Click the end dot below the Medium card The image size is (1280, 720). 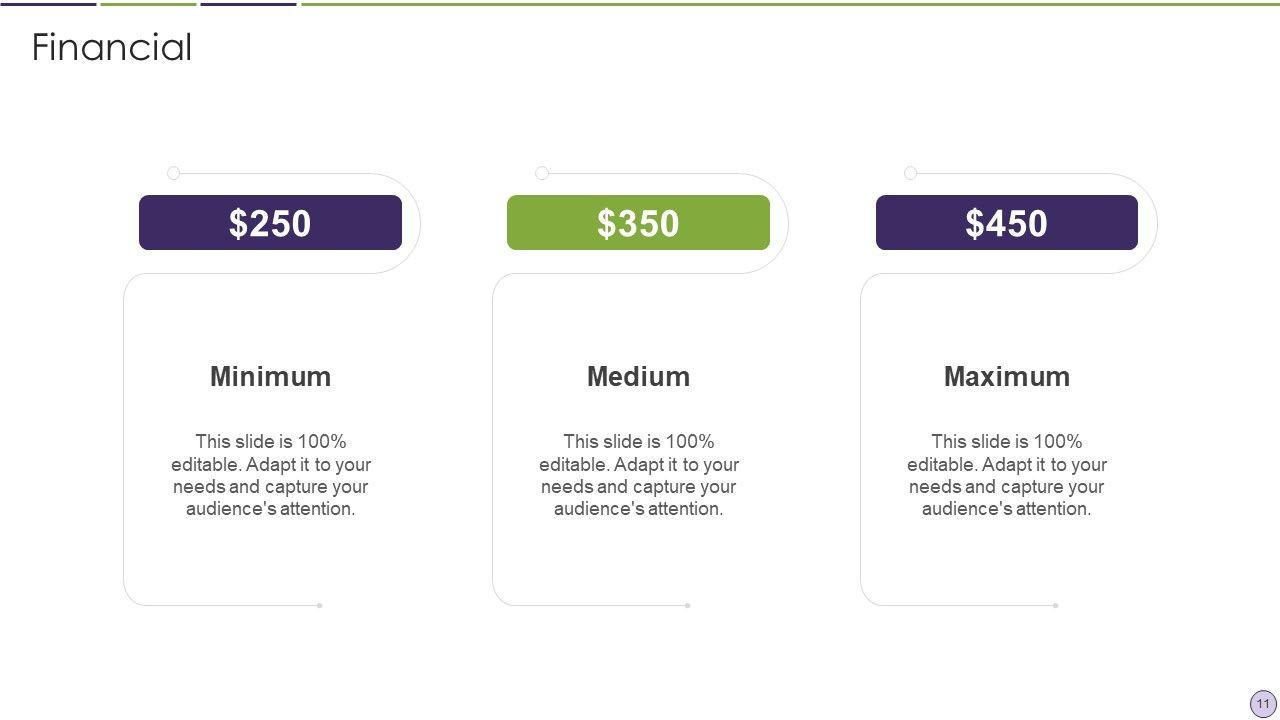688,605
